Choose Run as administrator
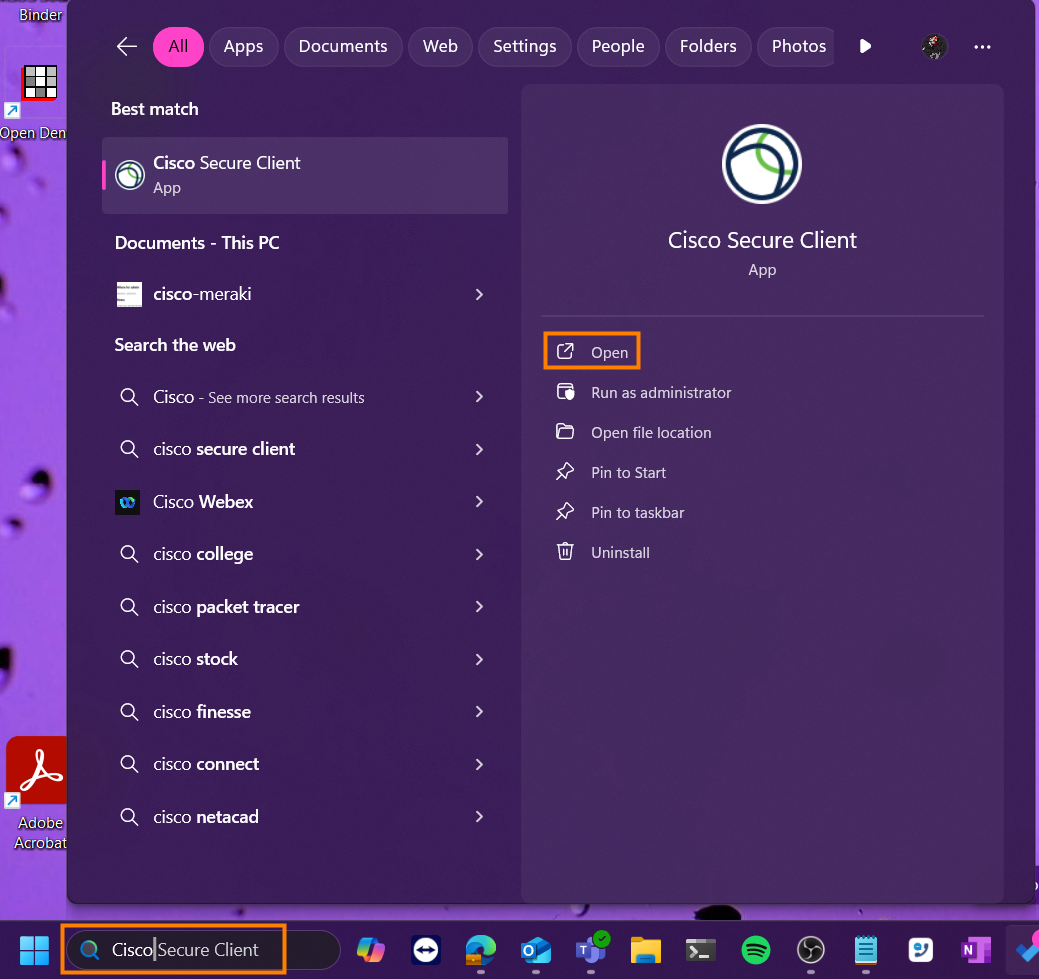The width and height of the screenshot is (1039, 979). pos(644,392)
